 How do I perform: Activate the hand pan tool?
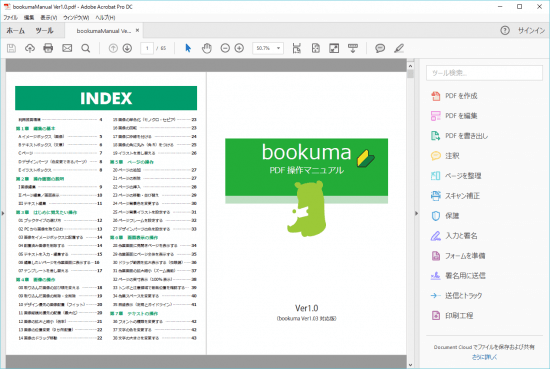[x=207, y=48]
